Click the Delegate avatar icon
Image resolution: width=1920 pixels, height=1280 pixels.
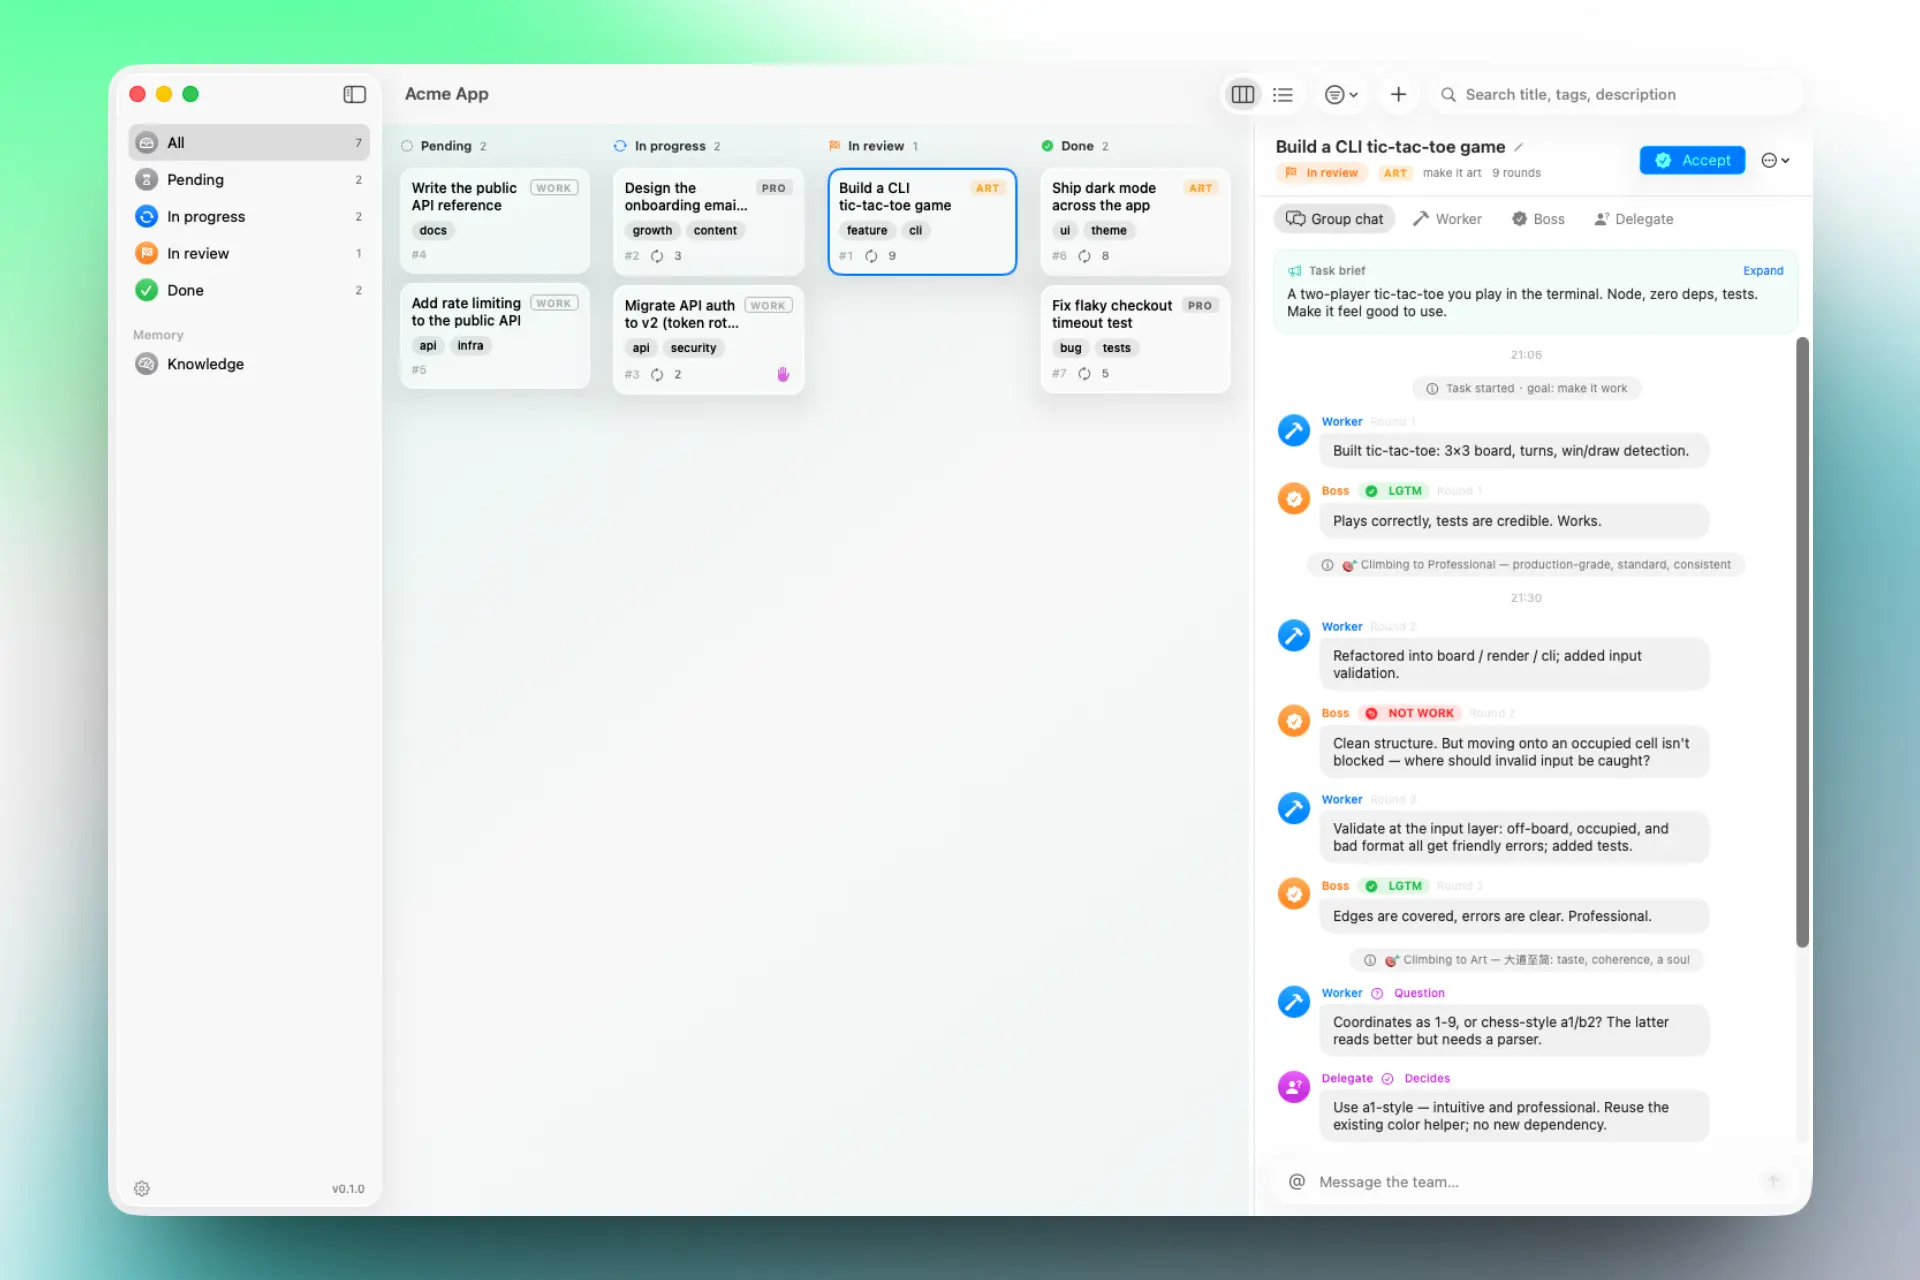click(x=1294, y=1086)
